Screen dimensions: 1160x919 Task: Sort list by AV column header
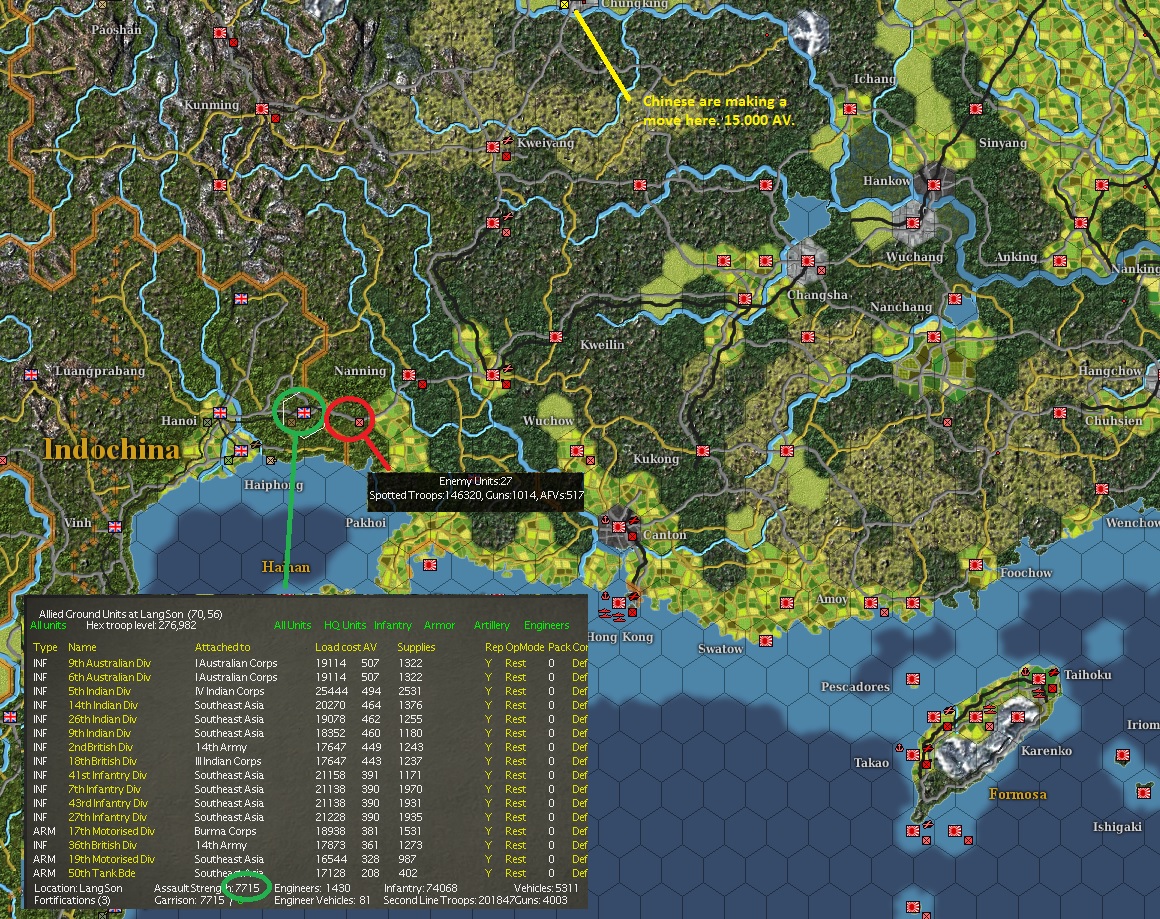tap(370, 647)
